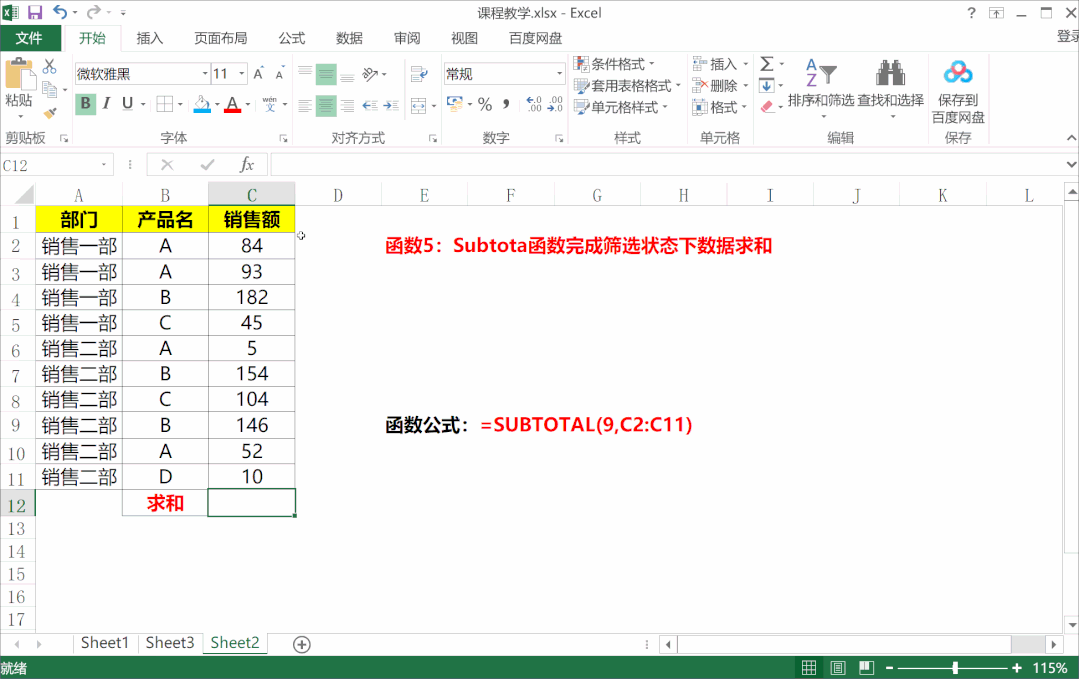Click the Format Painter brush icon
Viewport: 1079px width, 679px height.
click(x=50, y=112)
